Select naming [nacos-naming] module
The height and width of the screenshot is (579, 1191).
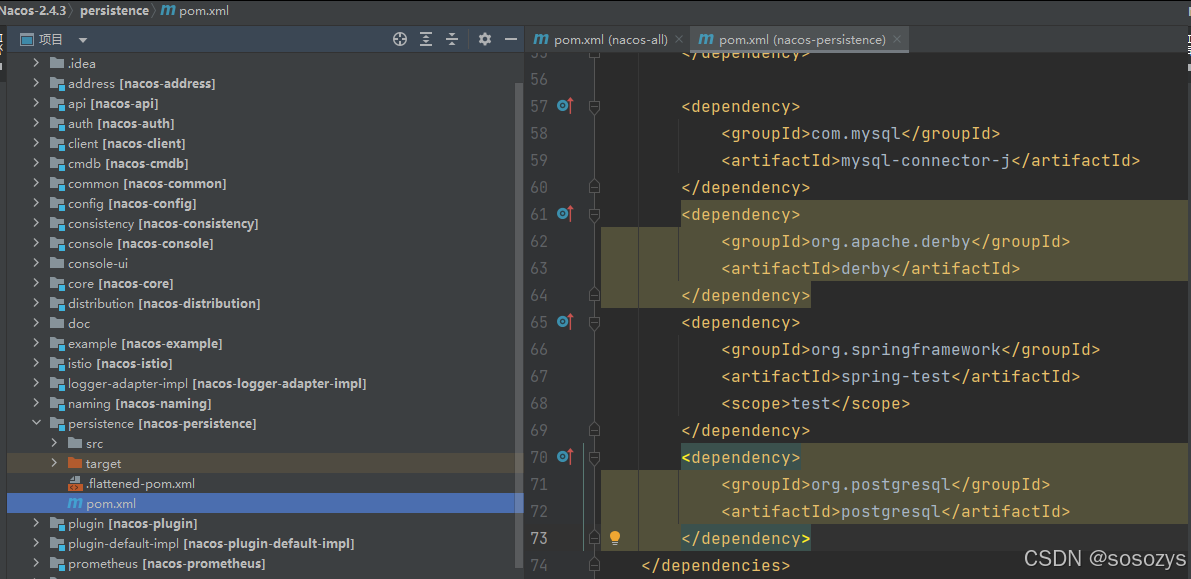point(139,403)
